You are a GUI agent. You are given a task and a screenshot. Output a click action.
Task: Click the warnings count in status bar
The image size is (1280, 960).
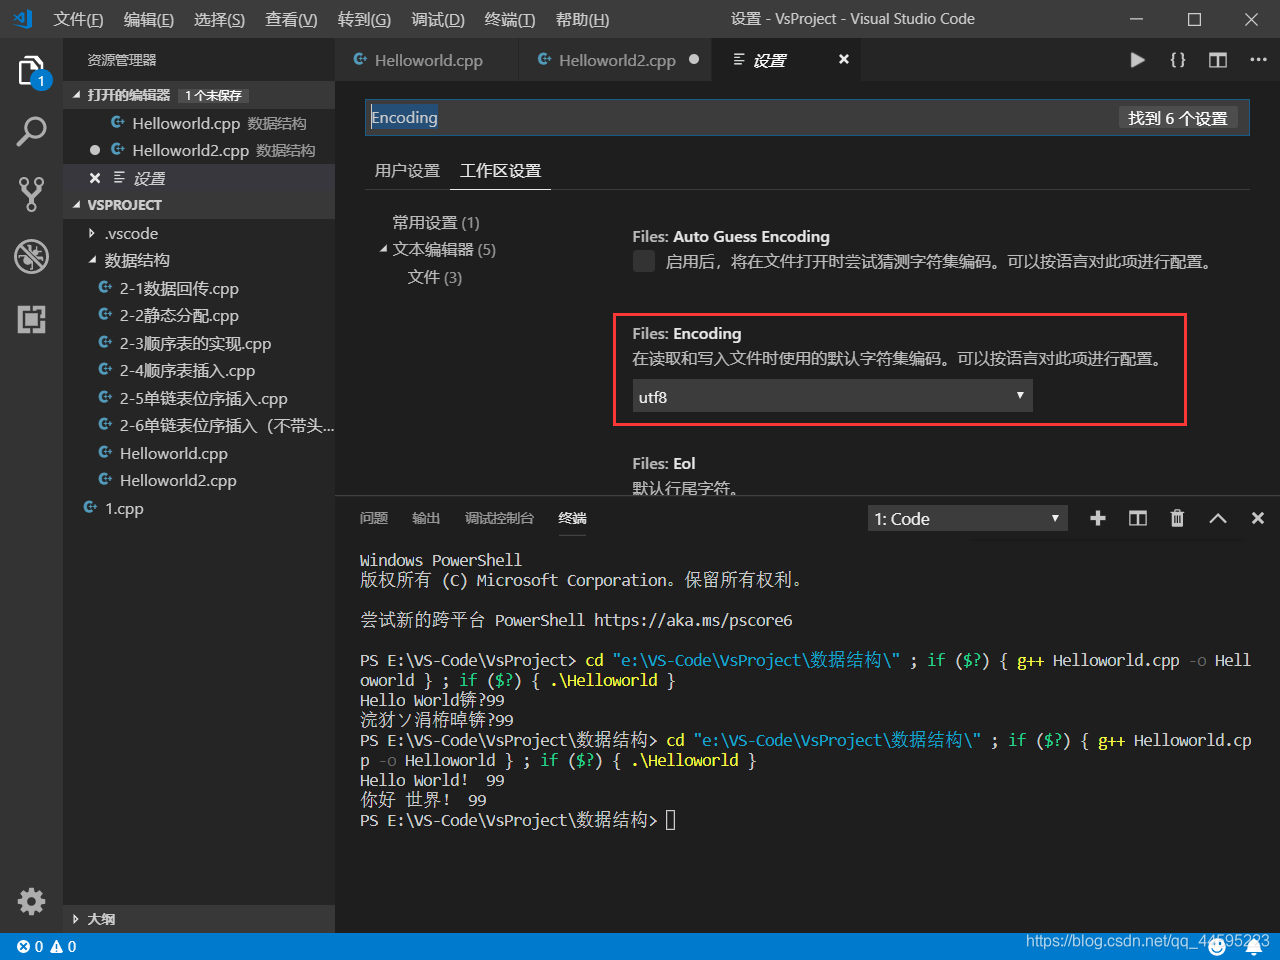64,946
